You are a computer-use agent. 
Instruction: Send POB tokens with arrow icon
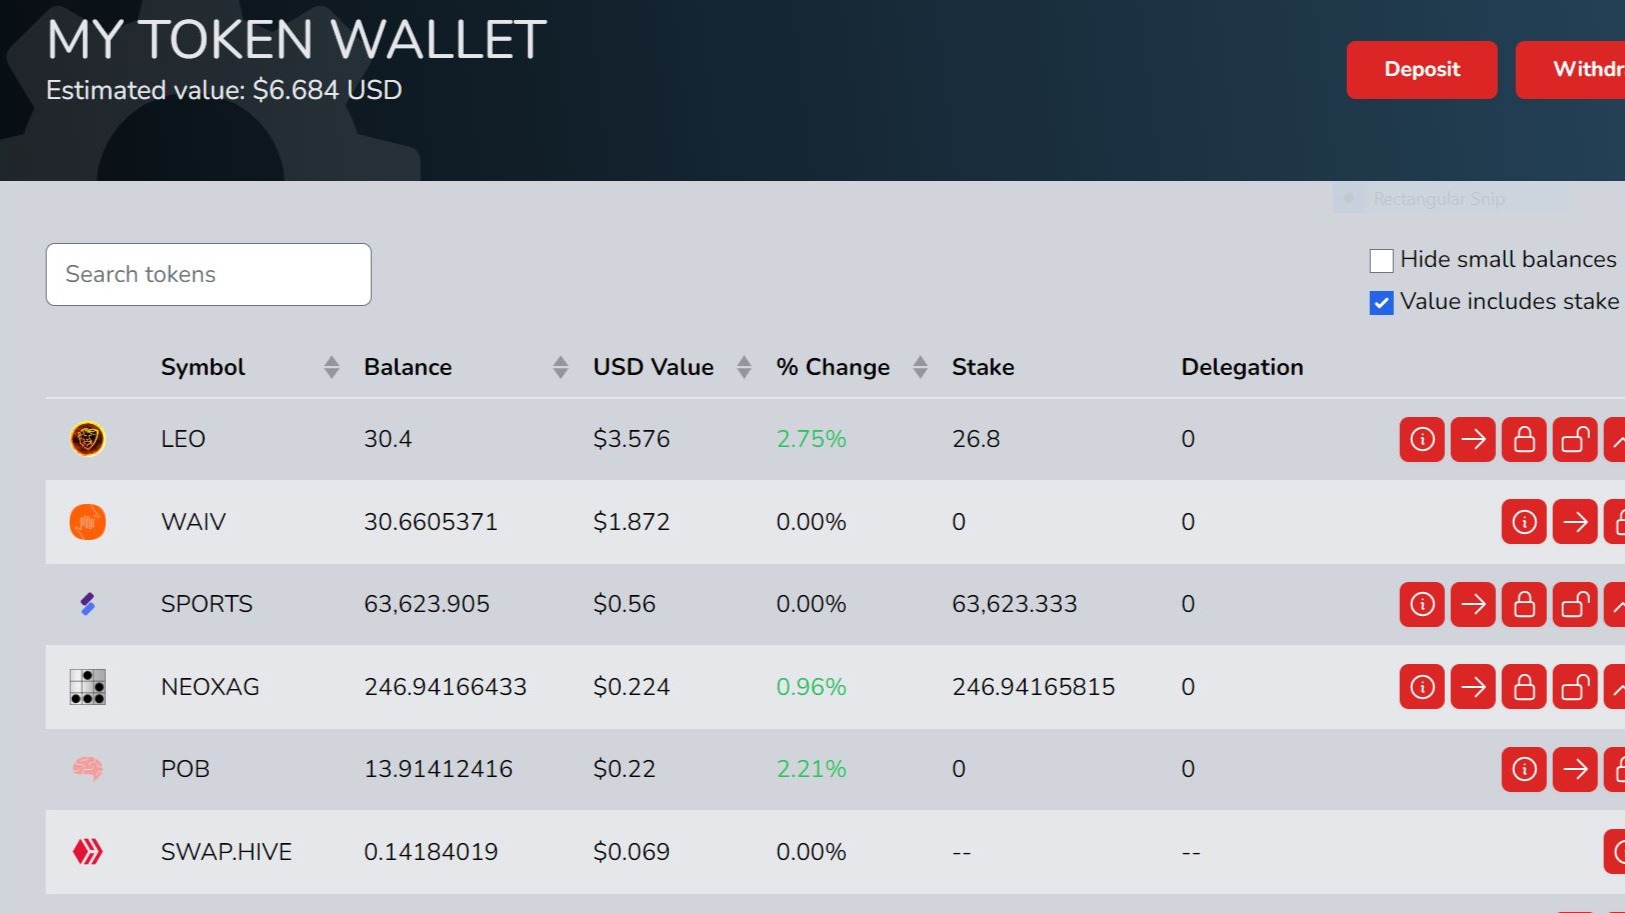tap(1575, 769)
